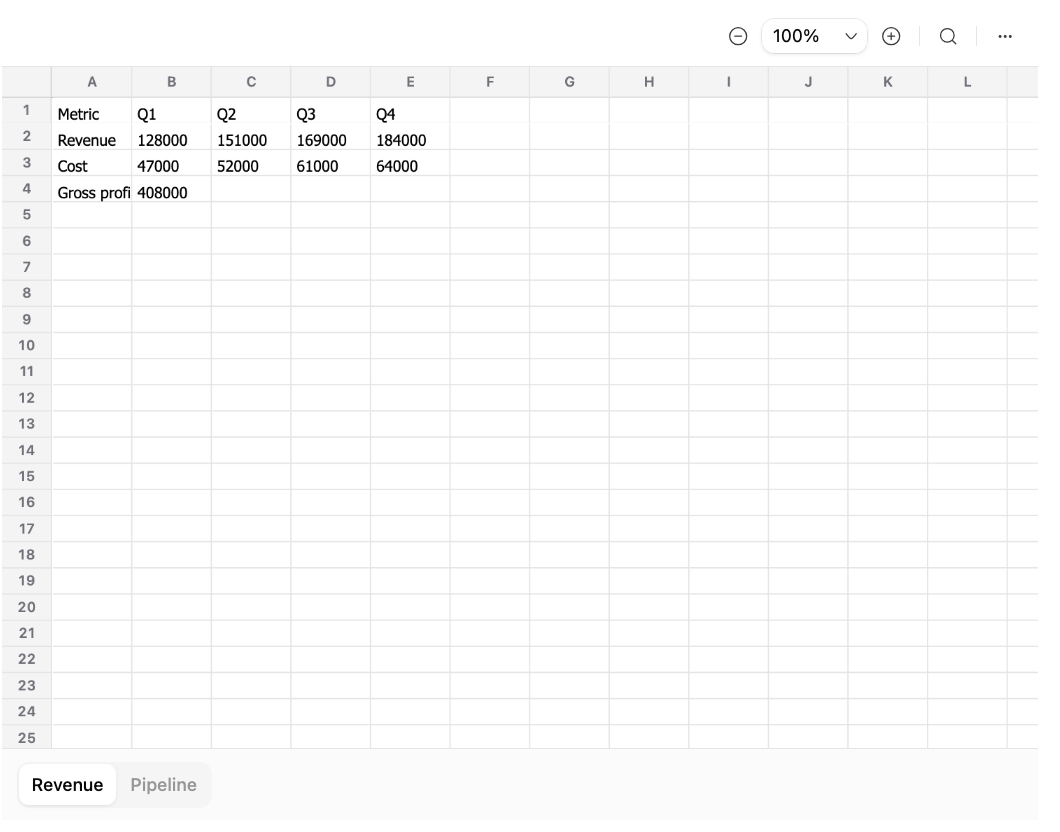1060x832 pixels.
Task: Select column D header
Action: [x=331, y=82]
